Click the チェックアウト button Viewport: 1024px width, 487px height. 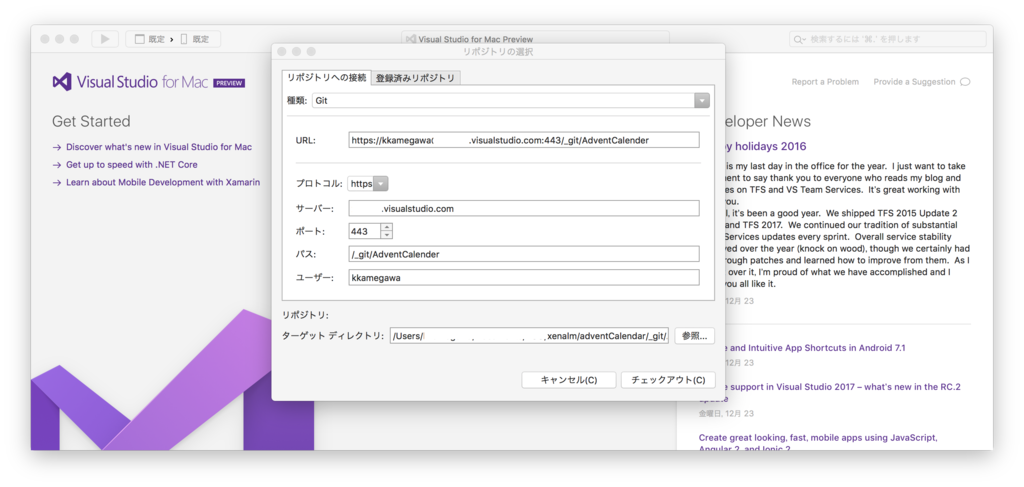[668, 380]
